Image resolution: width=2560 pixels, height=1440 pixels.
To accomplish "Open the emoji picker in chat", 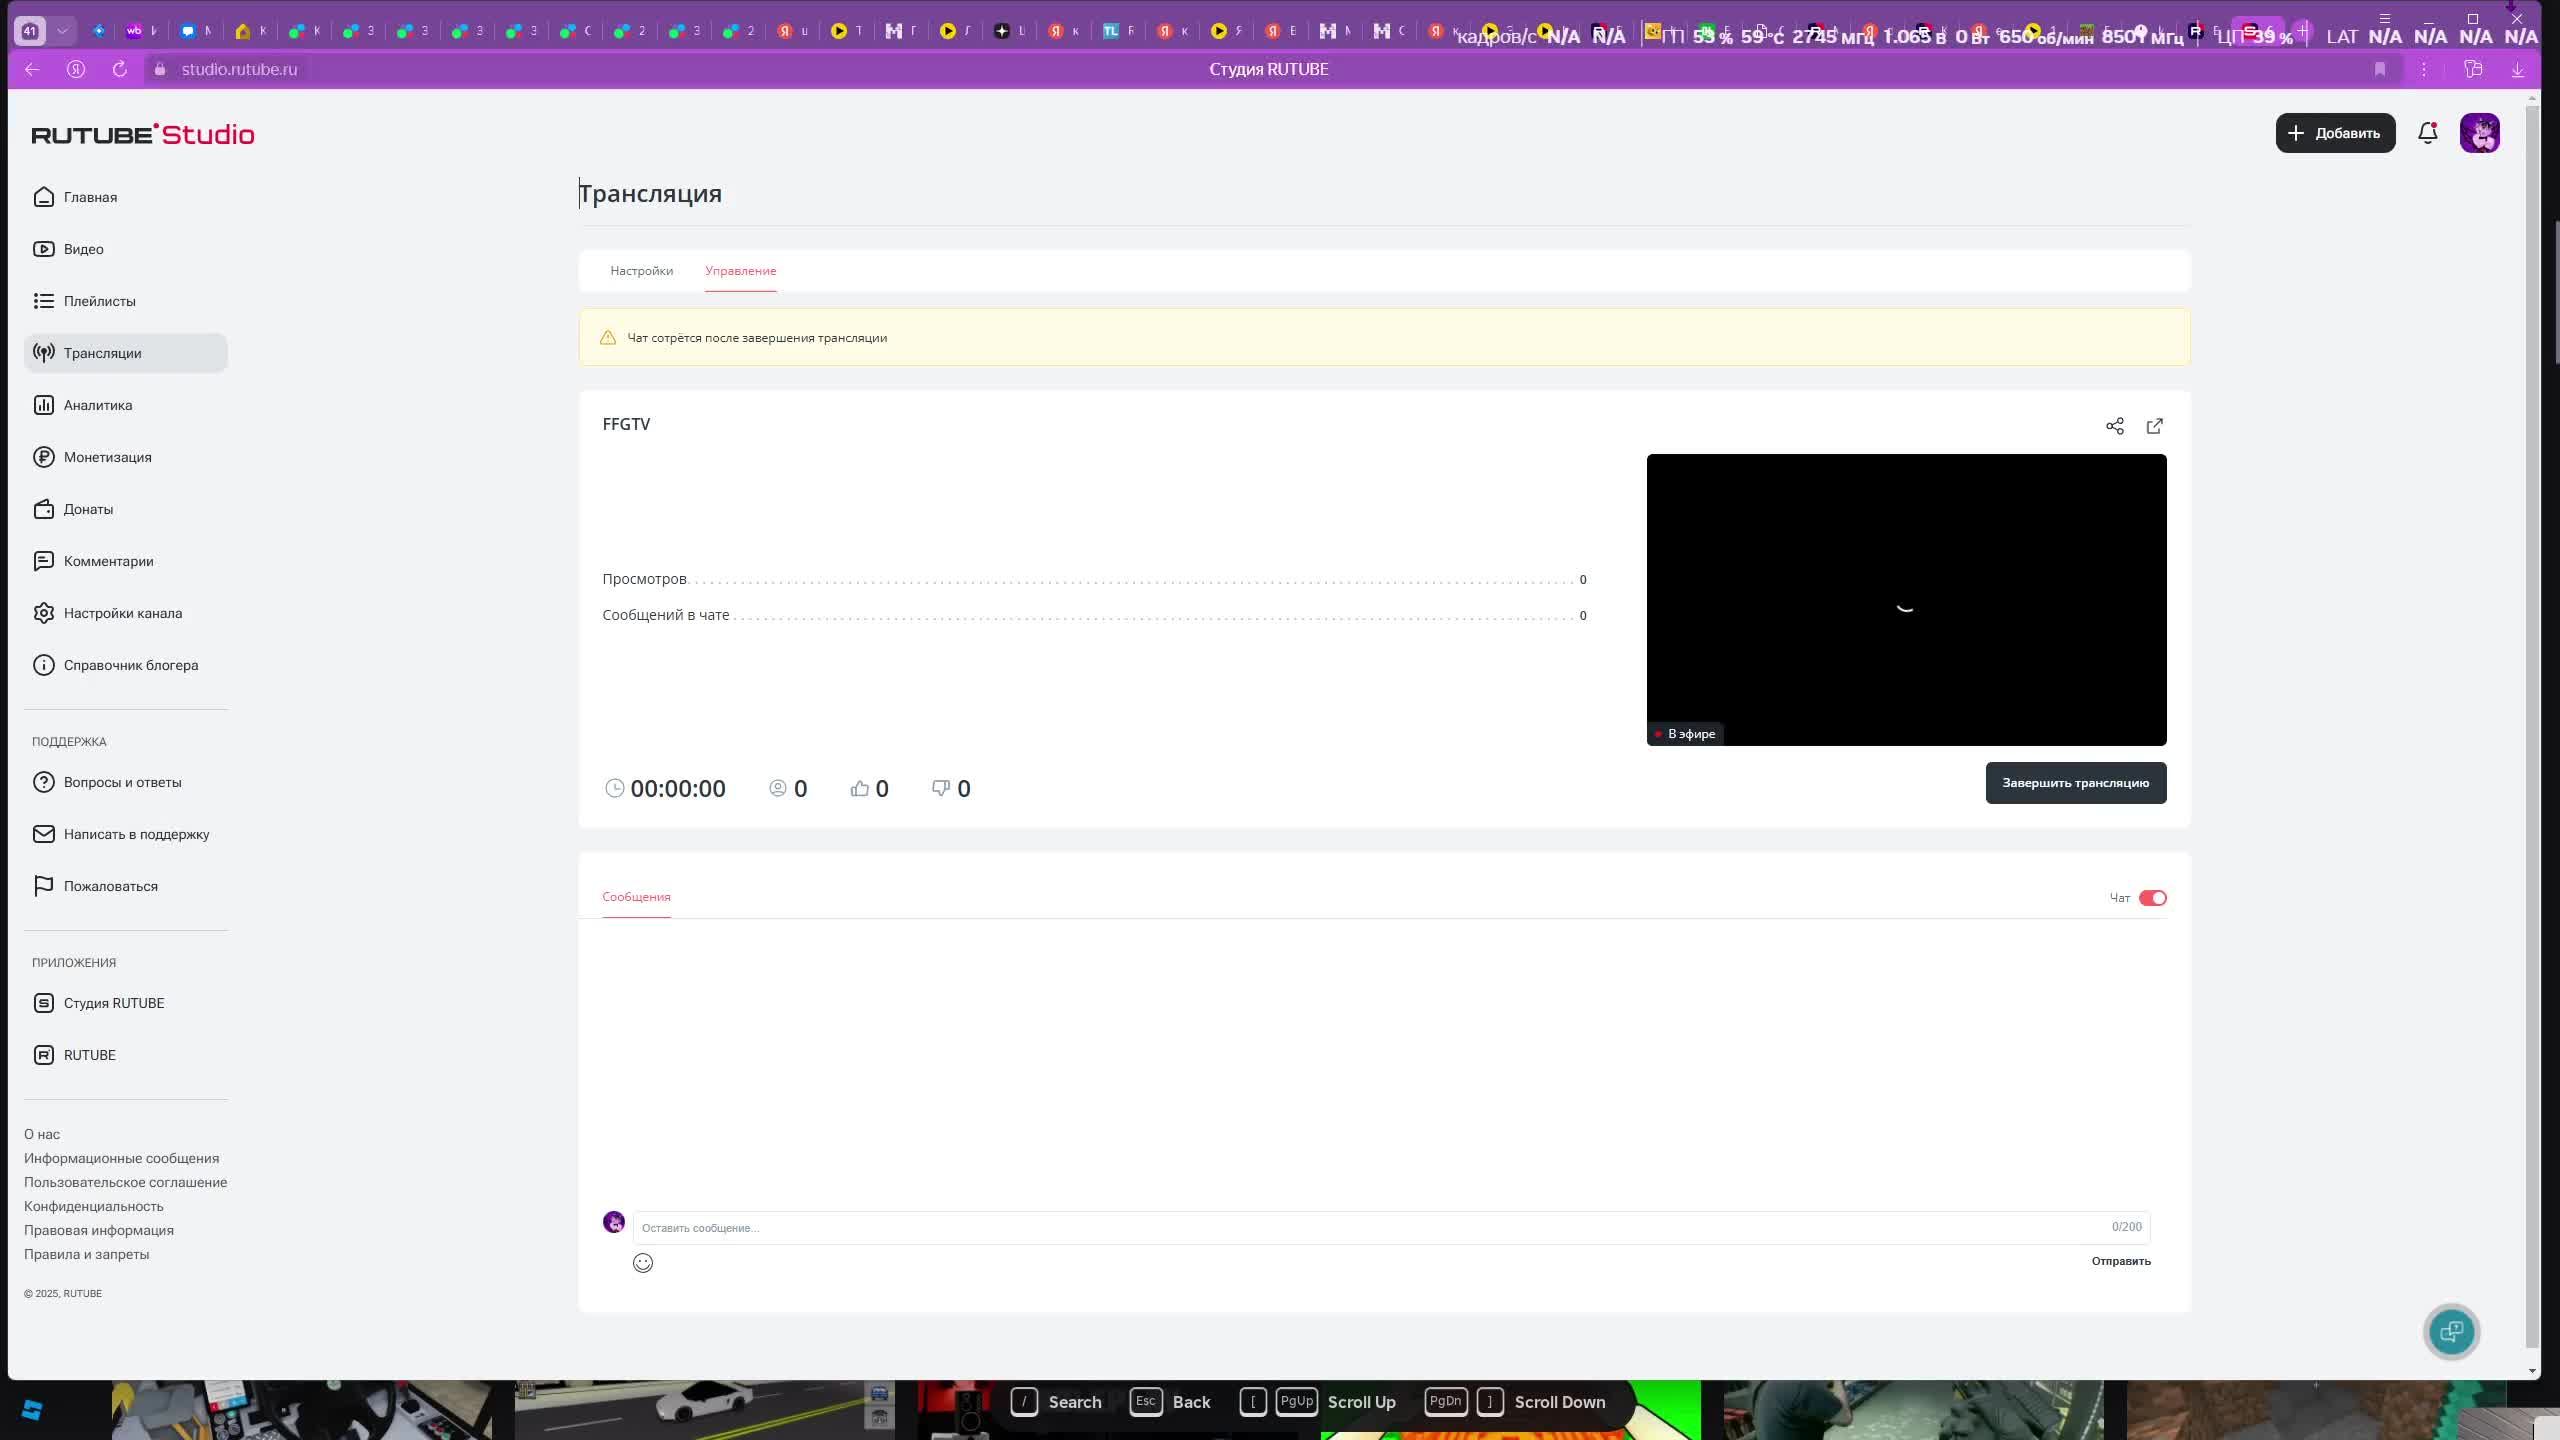I will point(643,1263).
